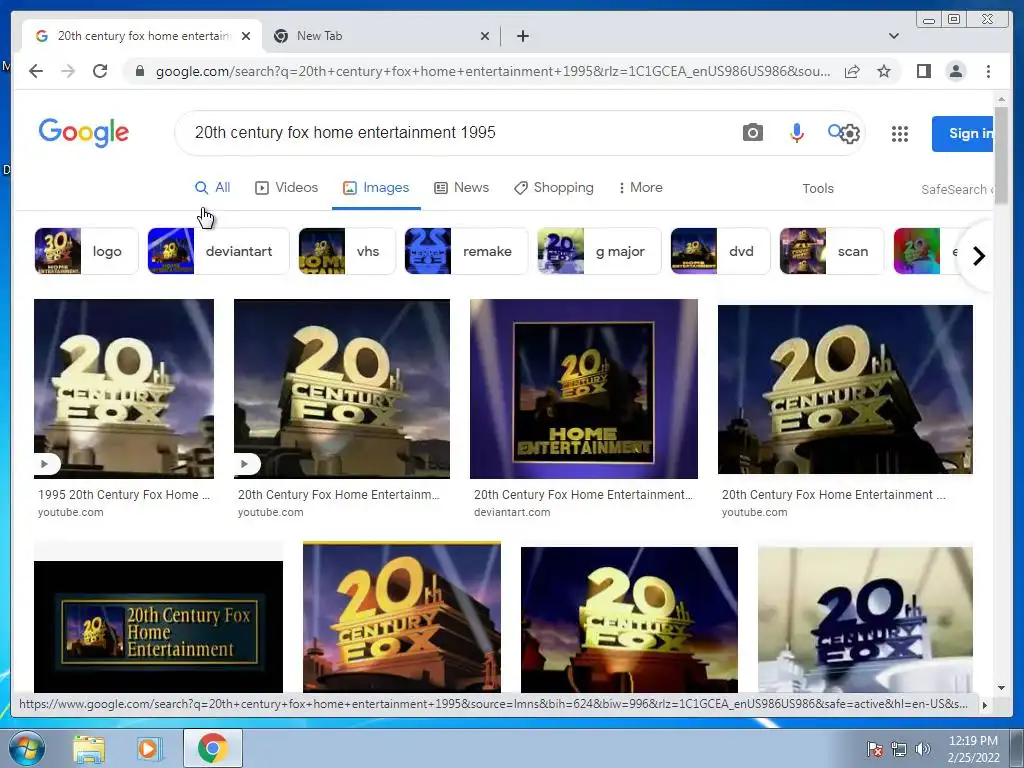Switch to Videos results tab

pyautogui.click(x=286, y=187)
